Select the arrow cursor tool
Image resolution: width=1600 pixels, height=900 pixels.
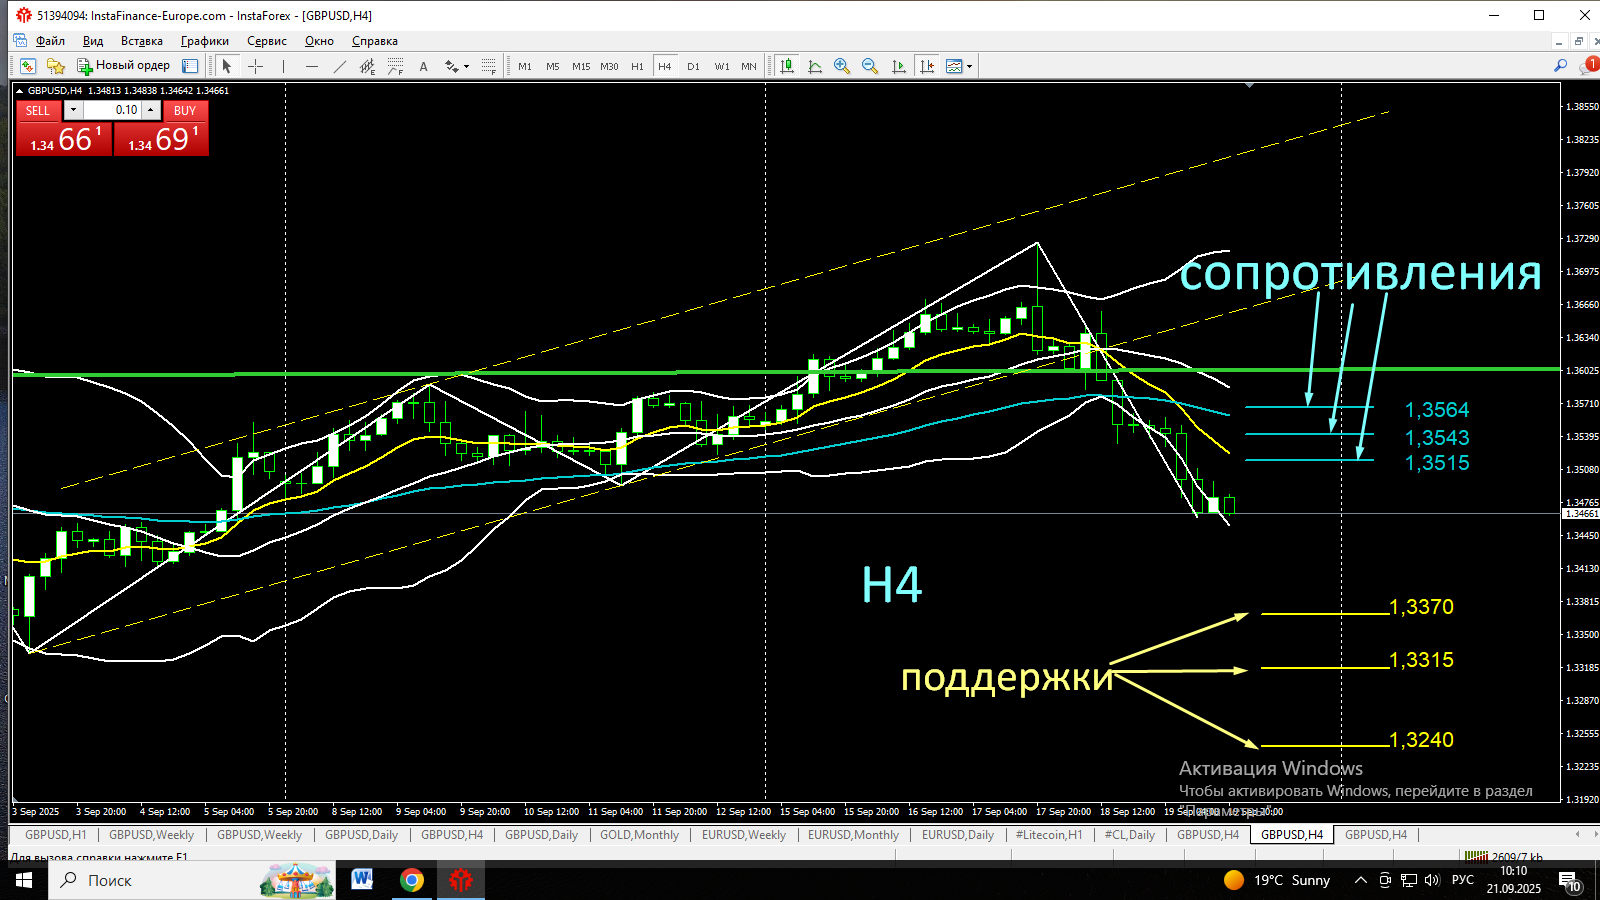(227, 66)
